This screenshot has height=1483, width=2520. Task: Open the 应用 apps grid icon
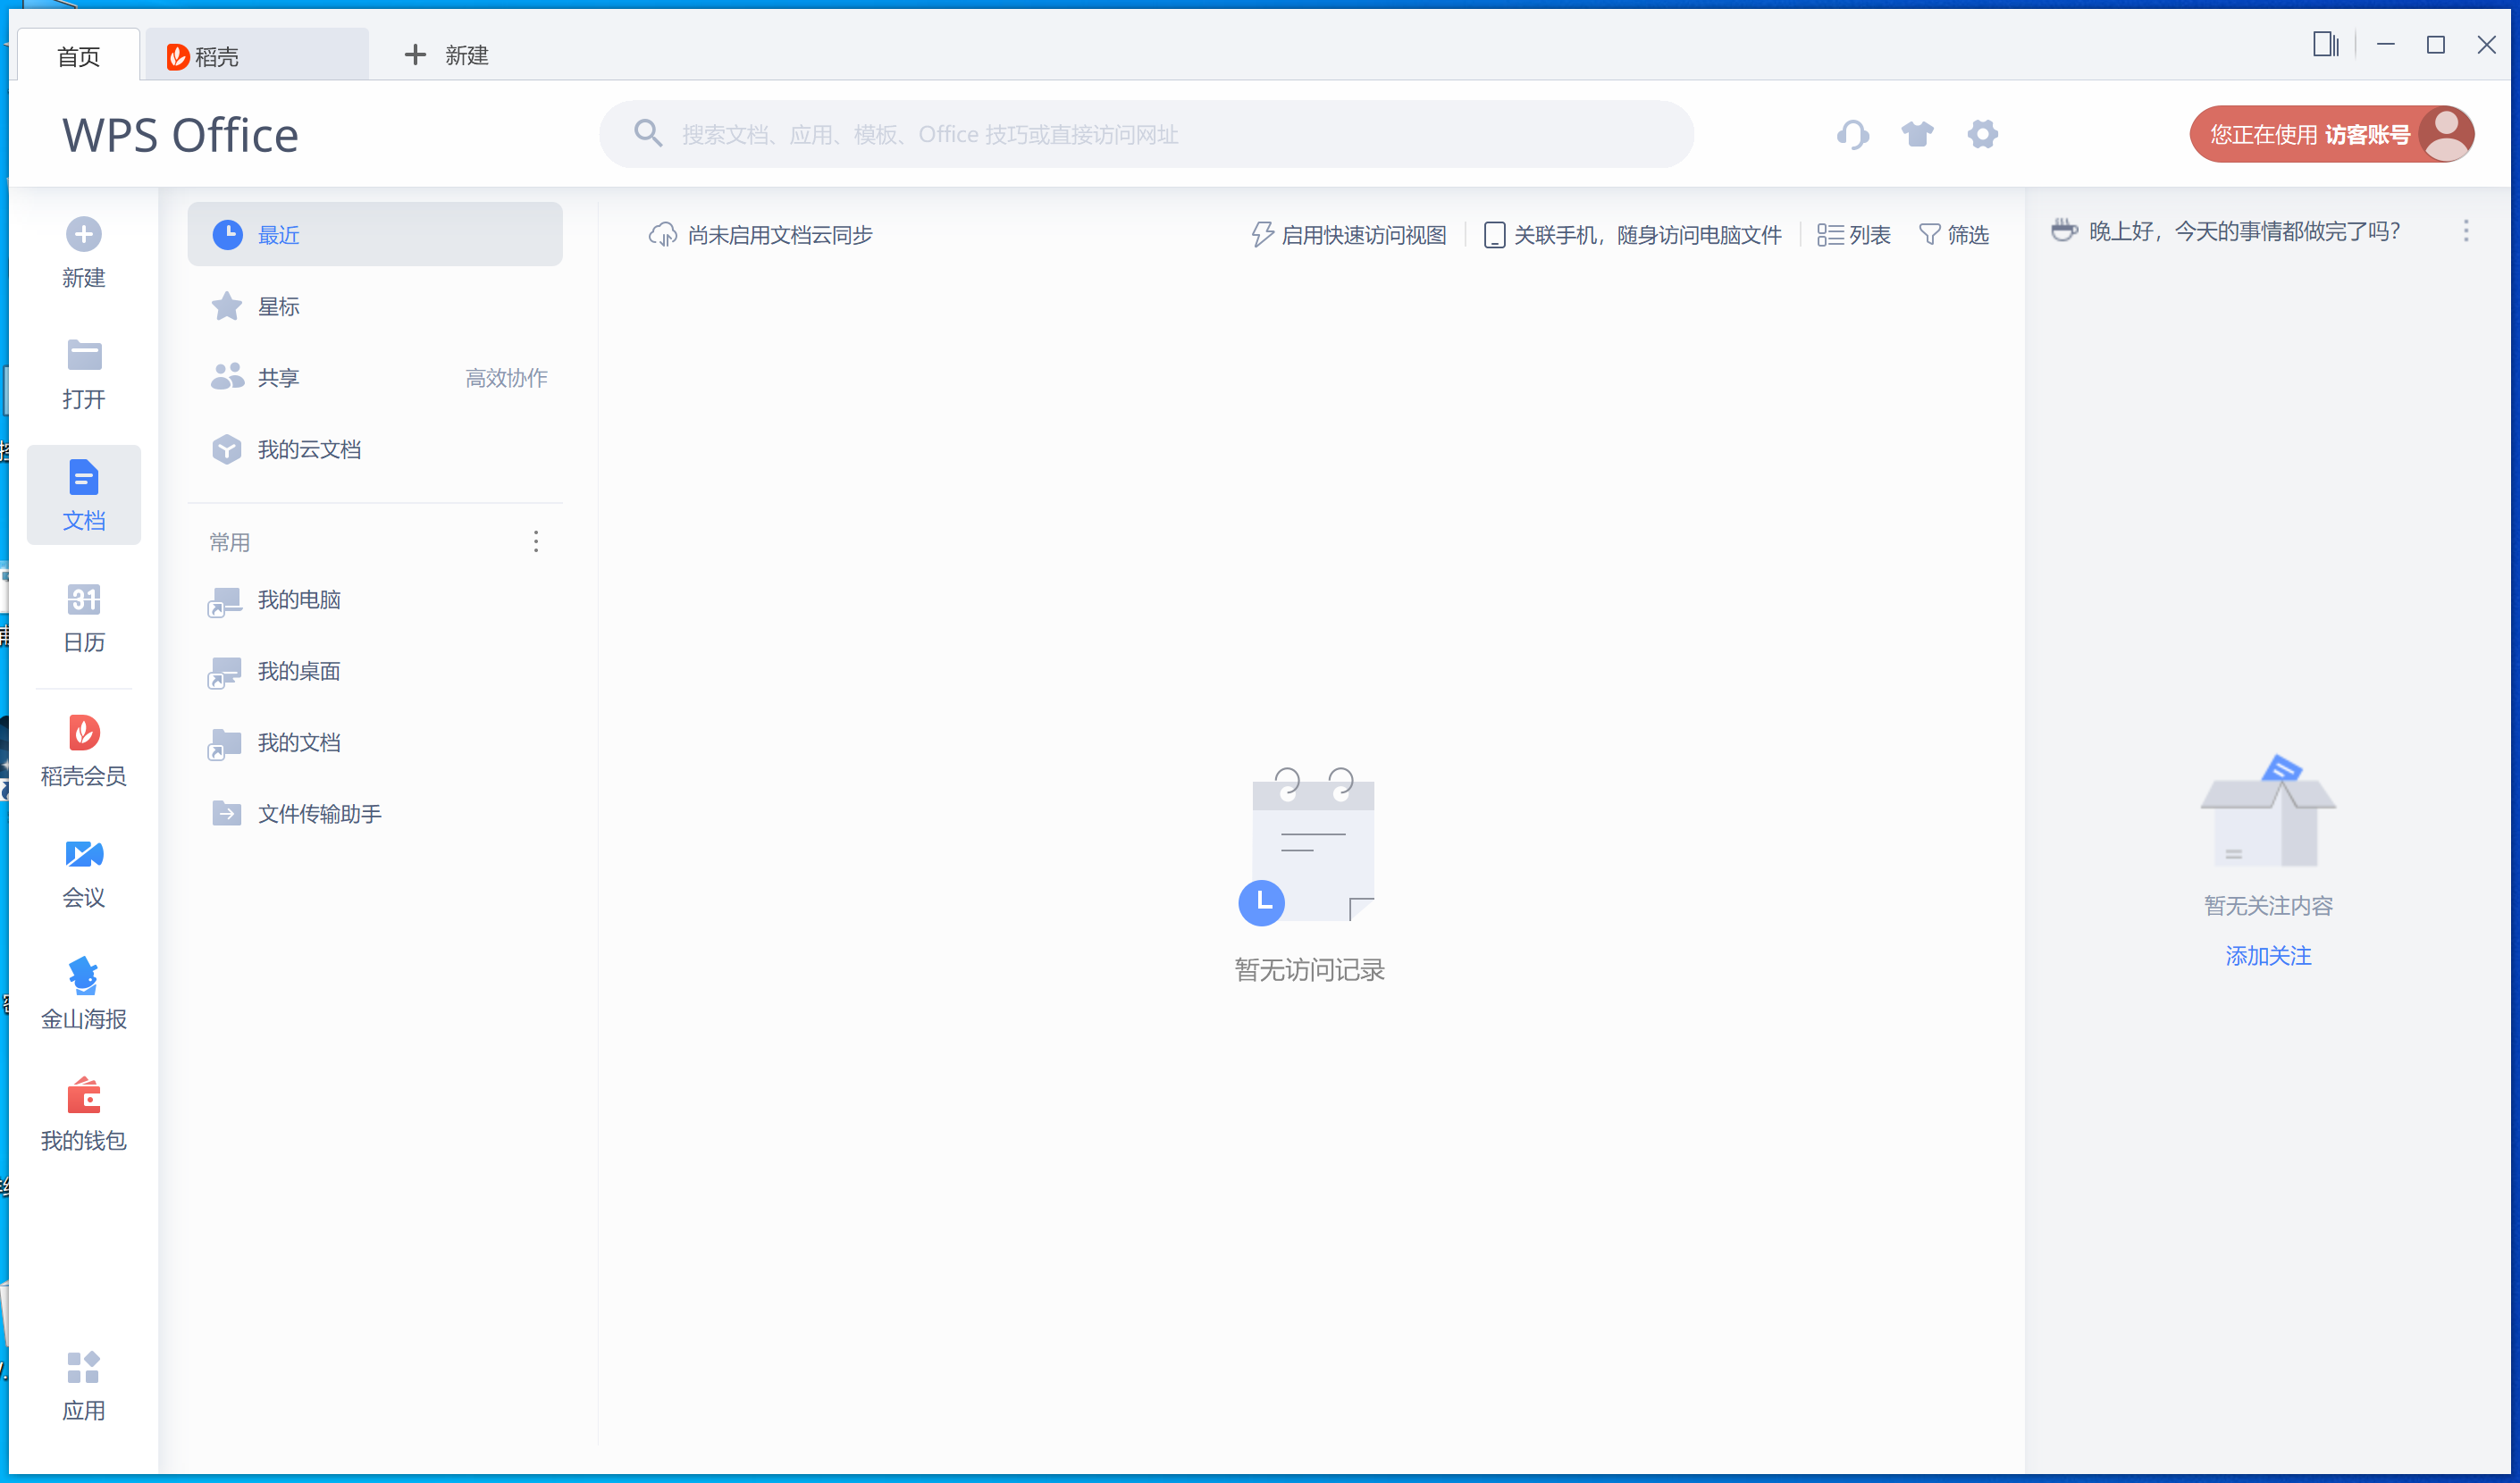83,1368
